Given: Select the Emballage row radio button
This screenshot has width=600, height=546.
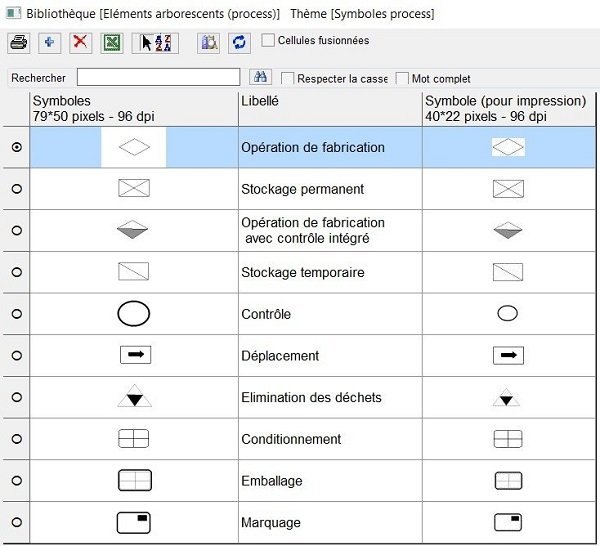Looking at the screenshot, I should point(16,481).
